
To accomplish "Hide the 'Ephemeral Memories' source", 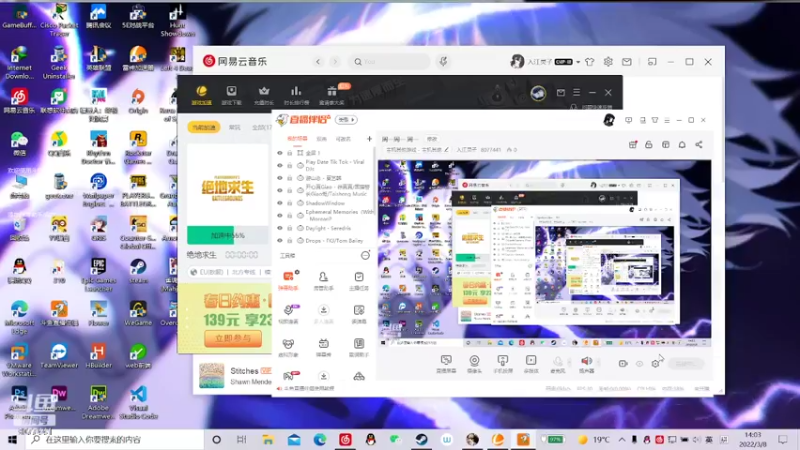I will tap(280, 215).
